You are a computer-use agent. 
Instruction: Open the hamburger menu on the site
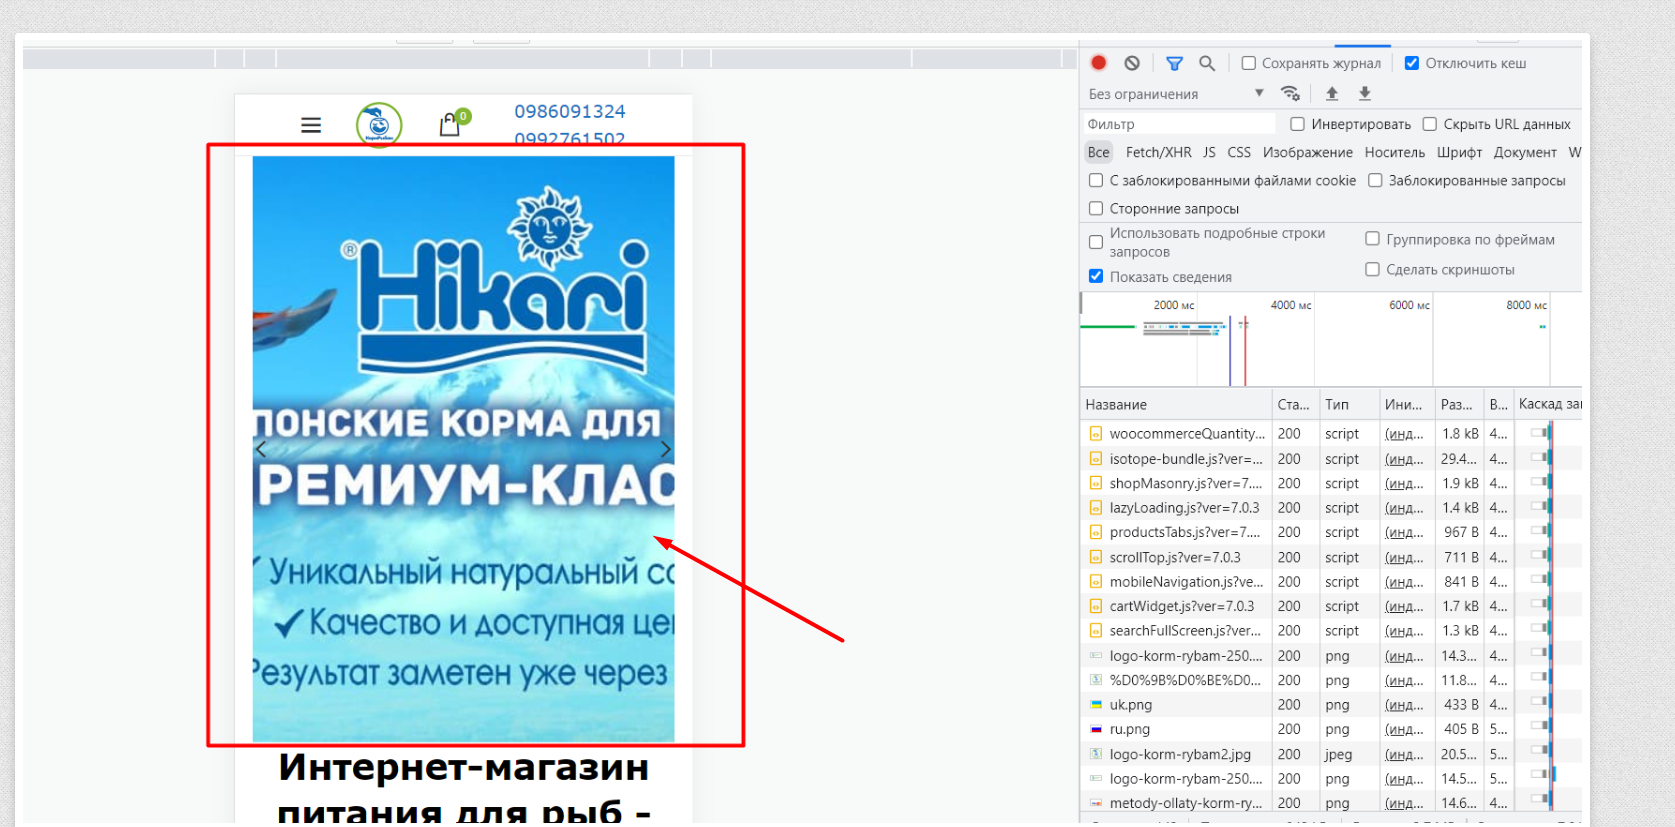pyautogui.click(x=311, y=125)
